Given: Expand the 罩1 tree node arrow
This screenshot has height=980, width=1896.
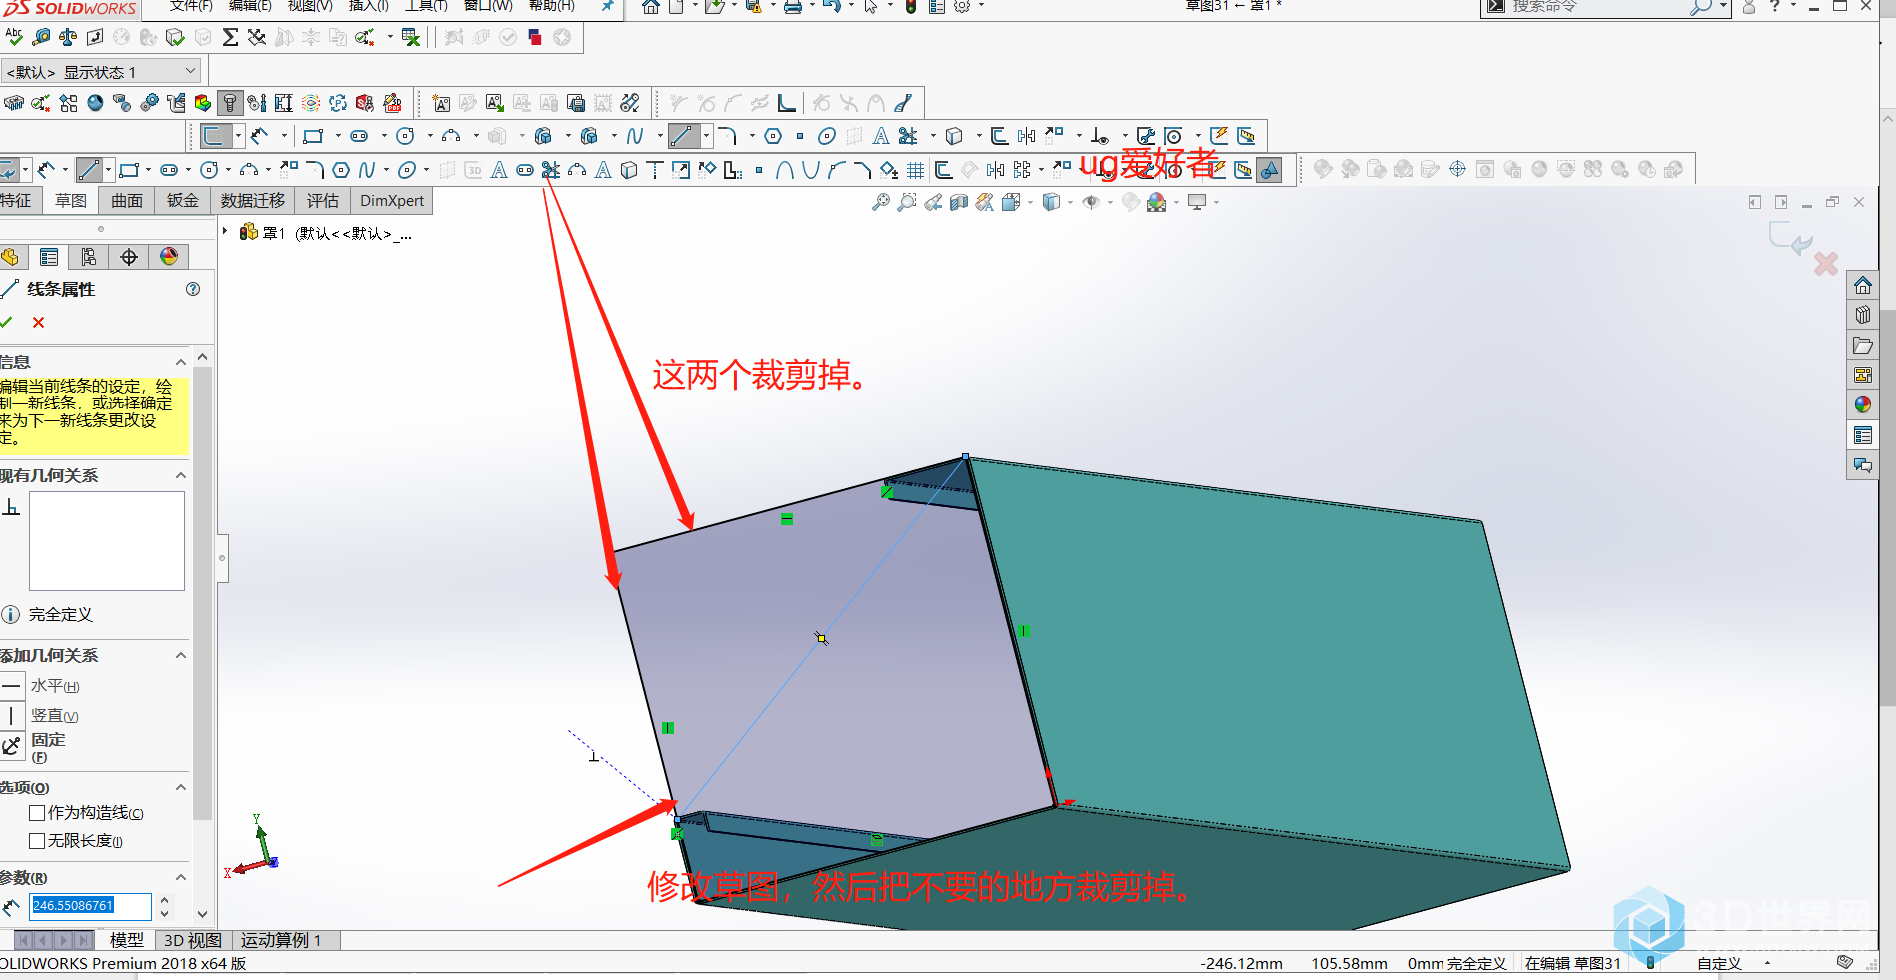Looking at the screenshot, I should pyautogui.click(x=225, y=232).
